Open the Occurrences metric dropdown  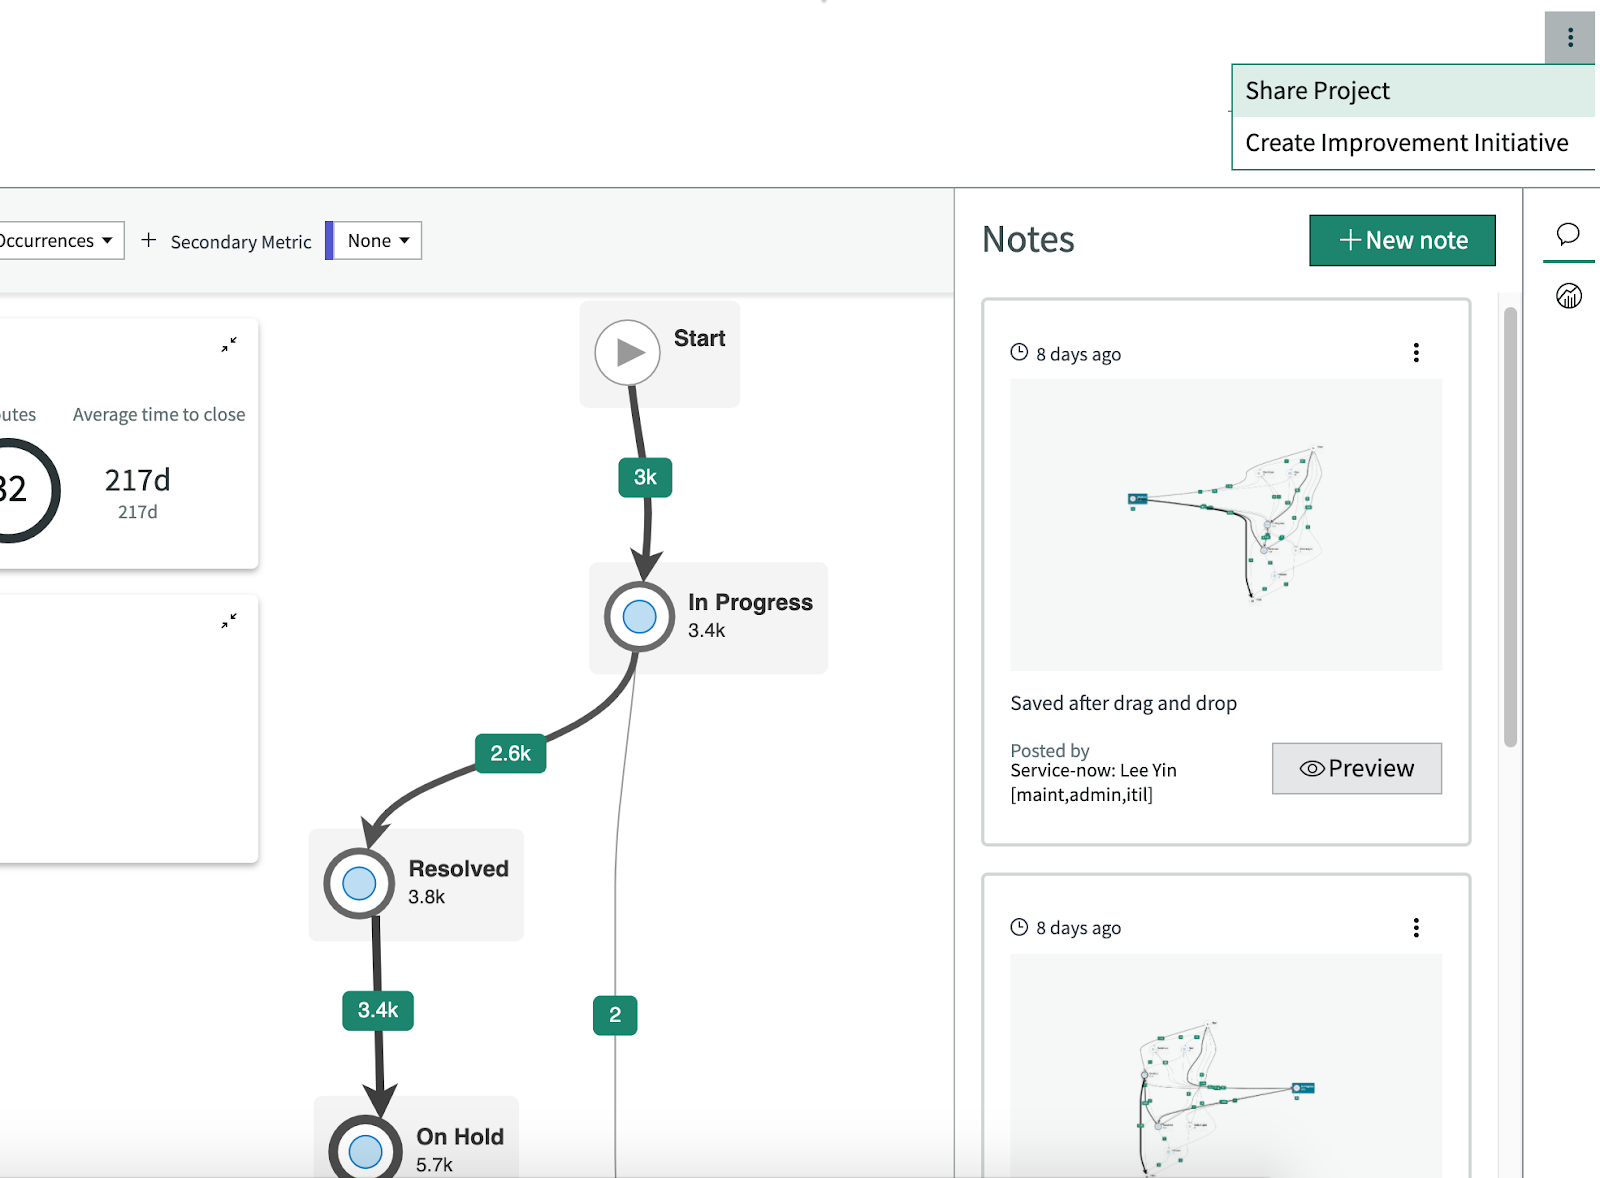click(58, 241)
